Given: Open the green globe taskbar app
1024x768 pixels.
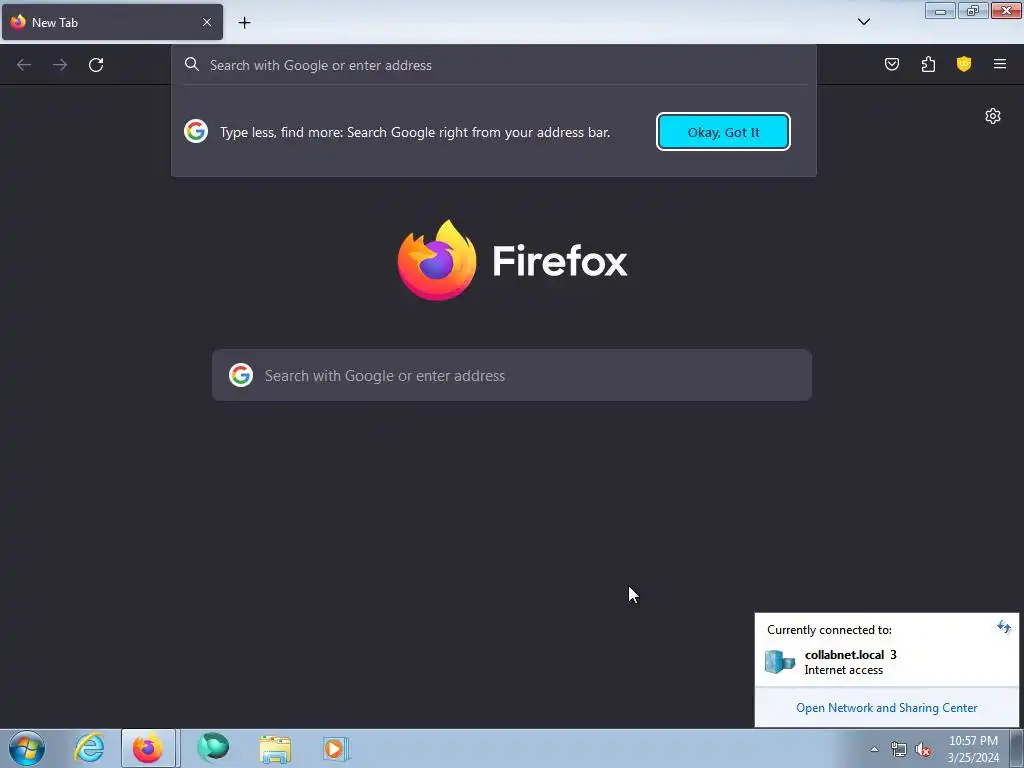Looking at the screenshot, I should [x=213, y=748].
